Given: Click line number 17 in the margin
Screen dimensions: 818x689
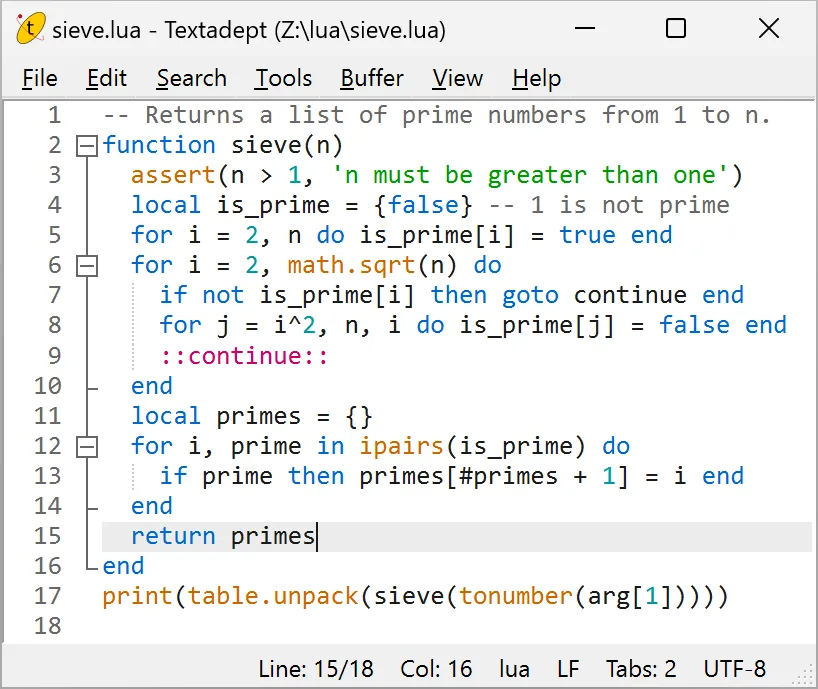Looking at the screenshot, I should pos(47,596).
